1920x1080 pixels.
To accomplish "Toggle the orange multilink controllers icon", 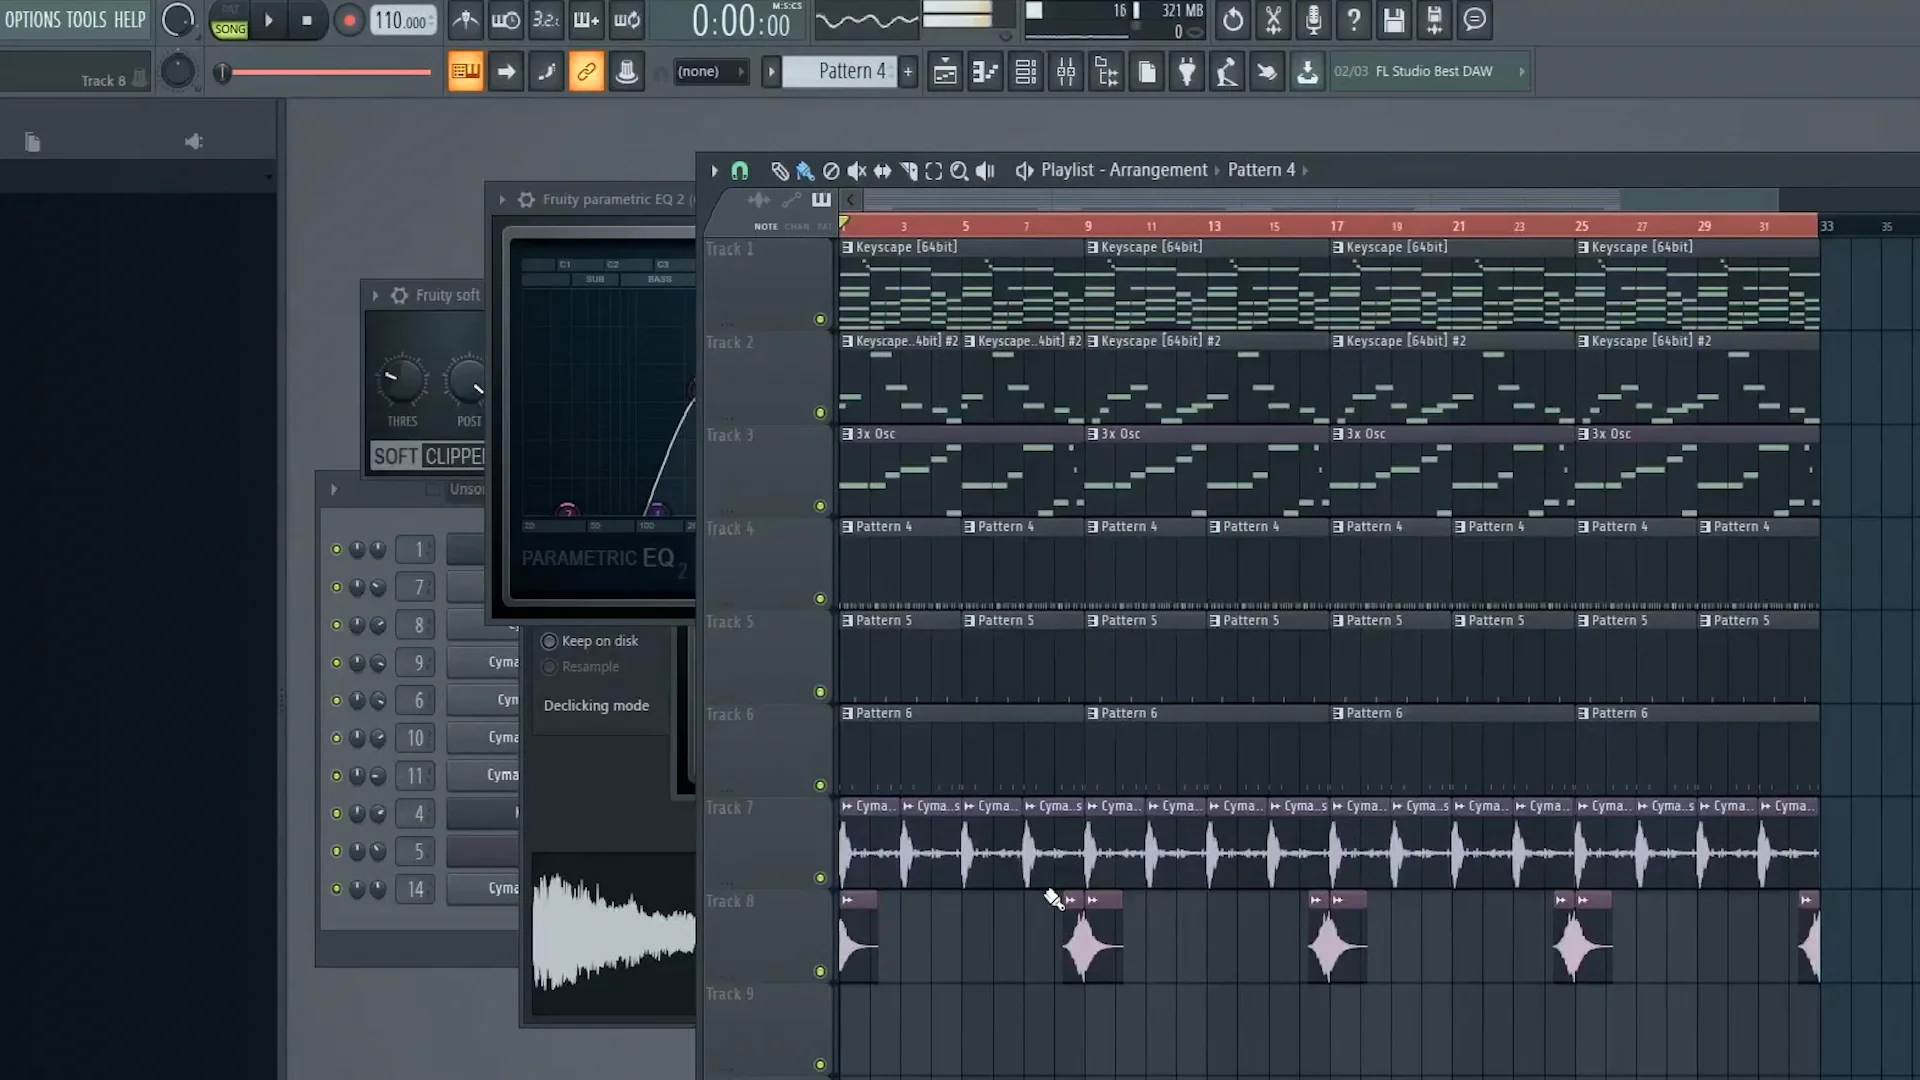I will pos(586,71).
